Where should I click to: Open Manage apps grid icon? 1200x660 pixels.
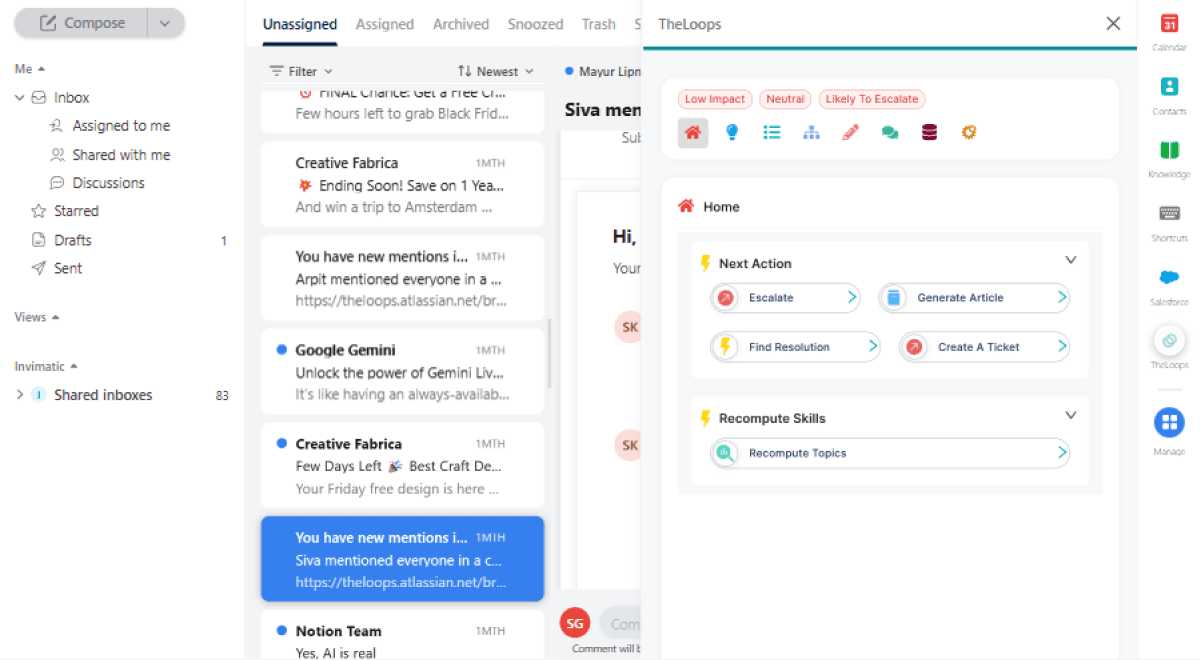click(1169, 422)
